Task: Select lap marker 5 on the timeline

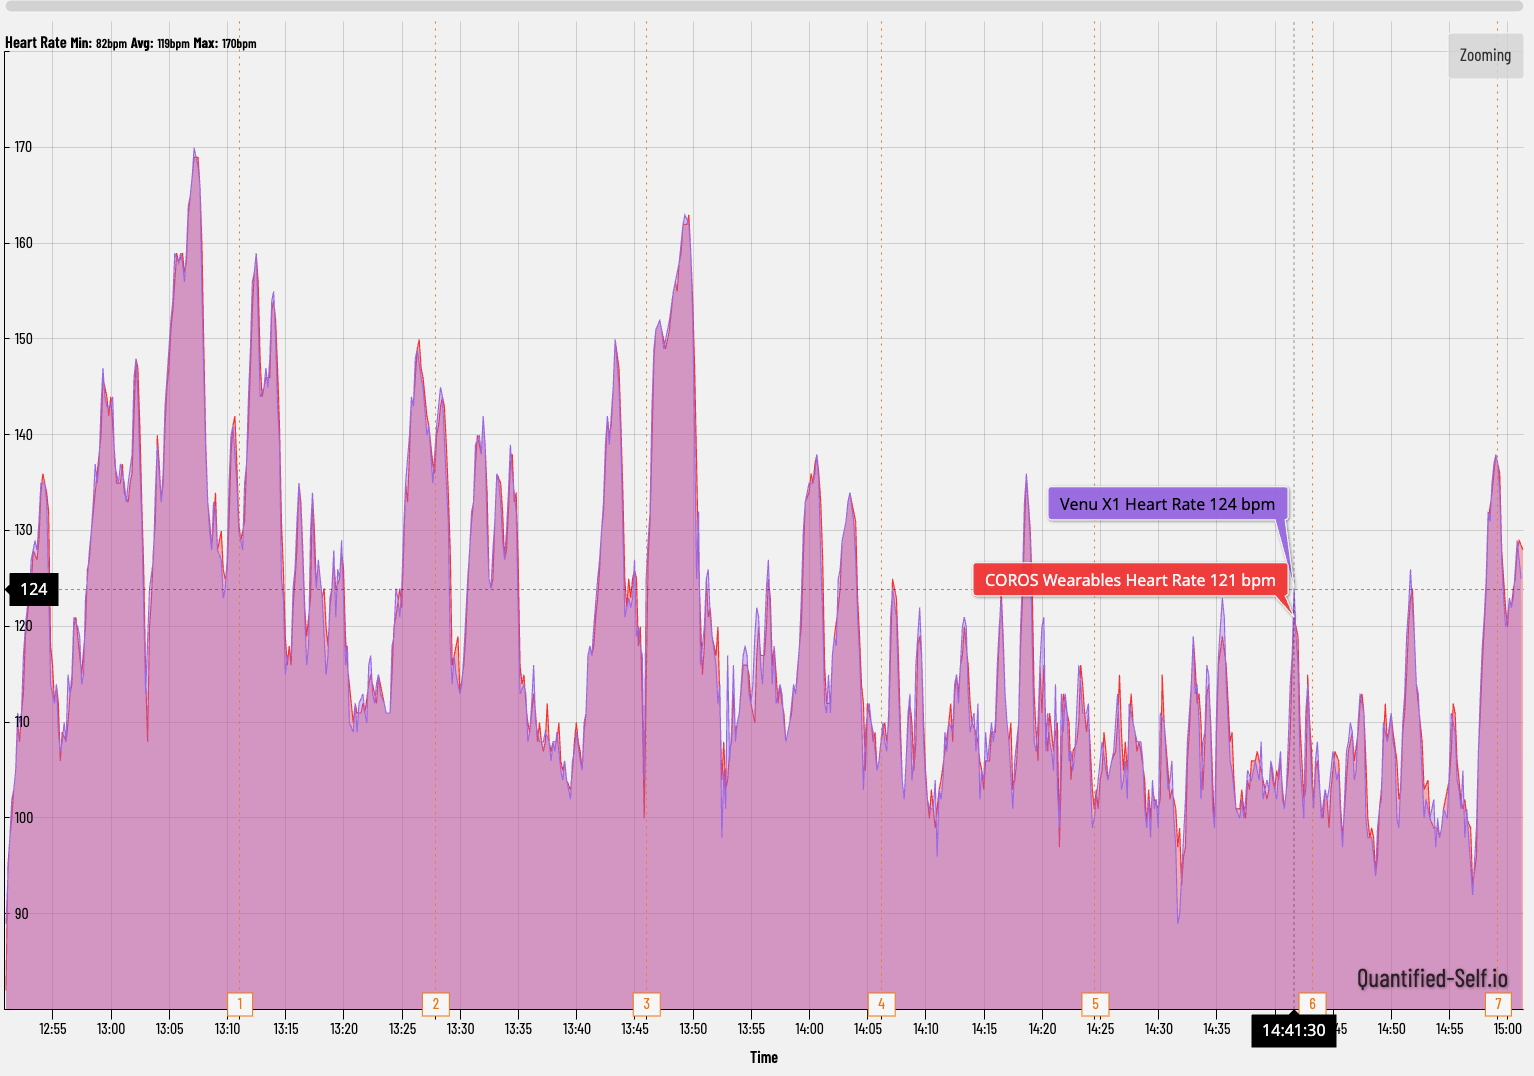Action: click(1097, 1003)
